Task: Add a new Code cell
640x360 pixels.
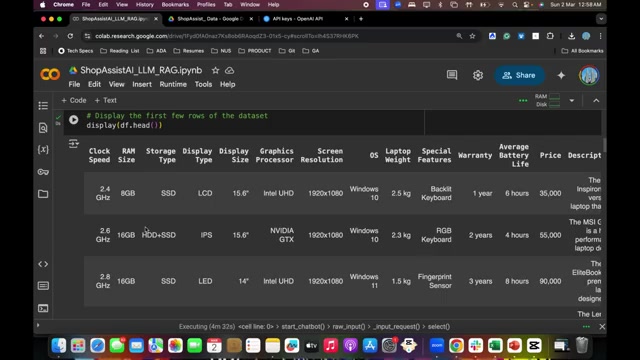Action: point(73,100)
